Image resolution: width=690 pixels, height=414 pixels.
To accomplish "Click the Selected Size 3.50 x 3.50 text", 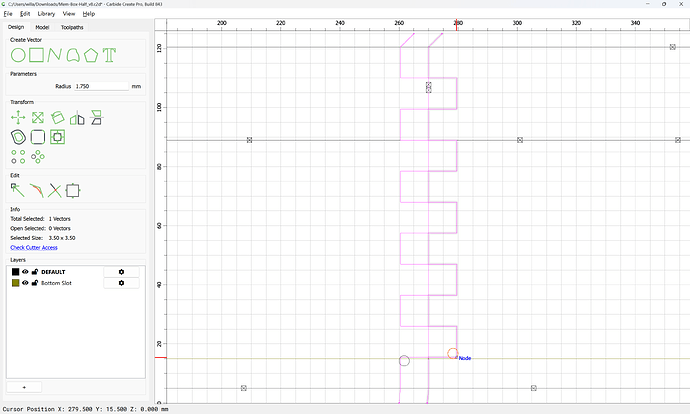I will click(43, 238).
